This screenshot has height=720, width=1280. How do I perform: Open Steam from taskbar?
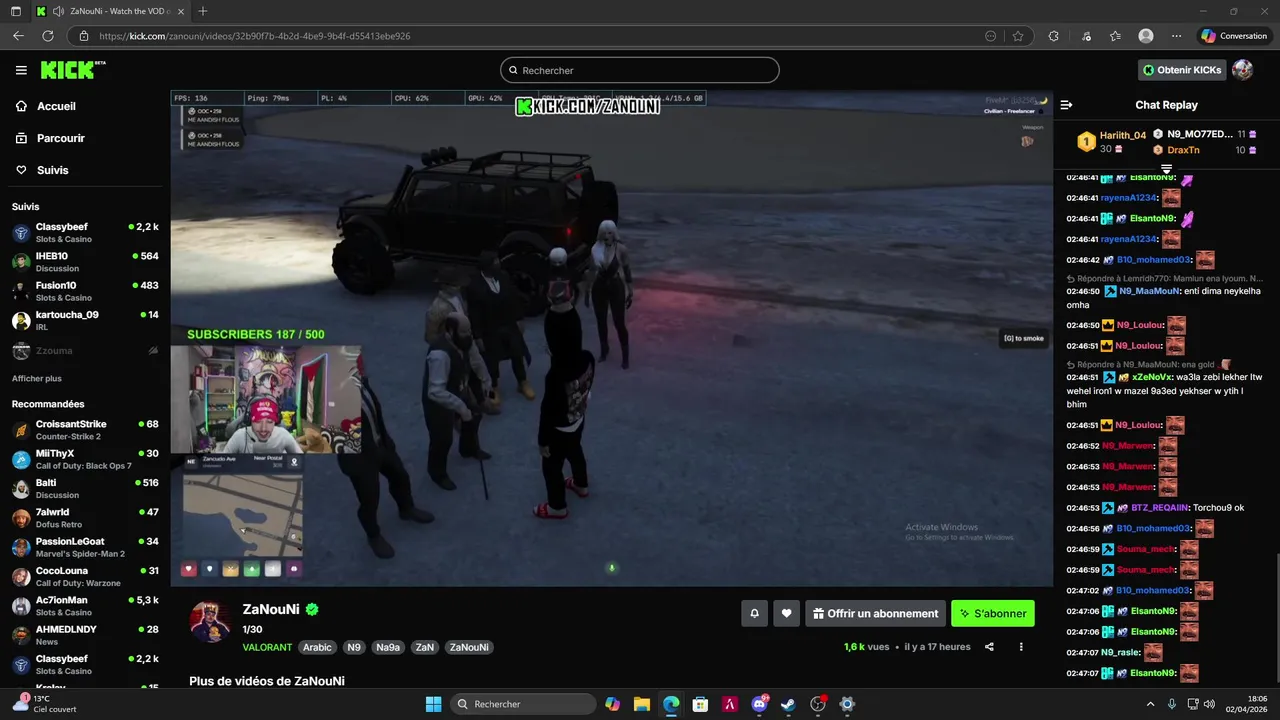788,704
